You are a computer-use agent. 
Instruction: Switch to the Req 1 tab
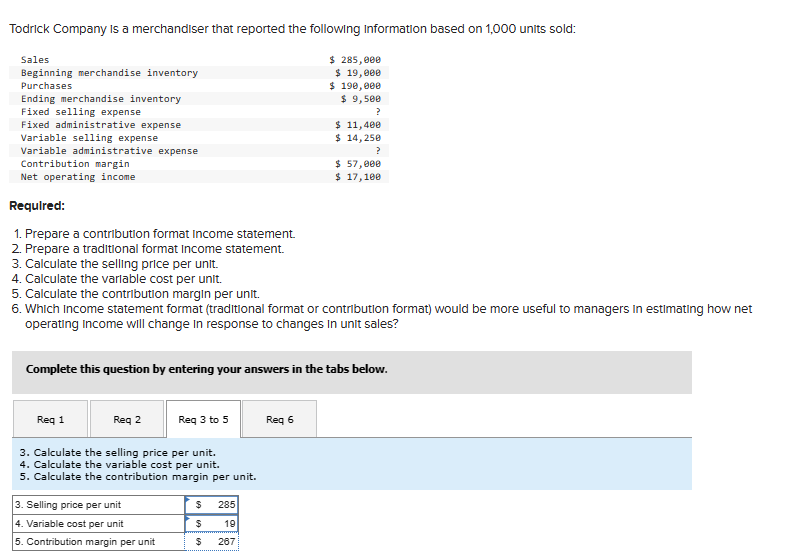point(50,419)
